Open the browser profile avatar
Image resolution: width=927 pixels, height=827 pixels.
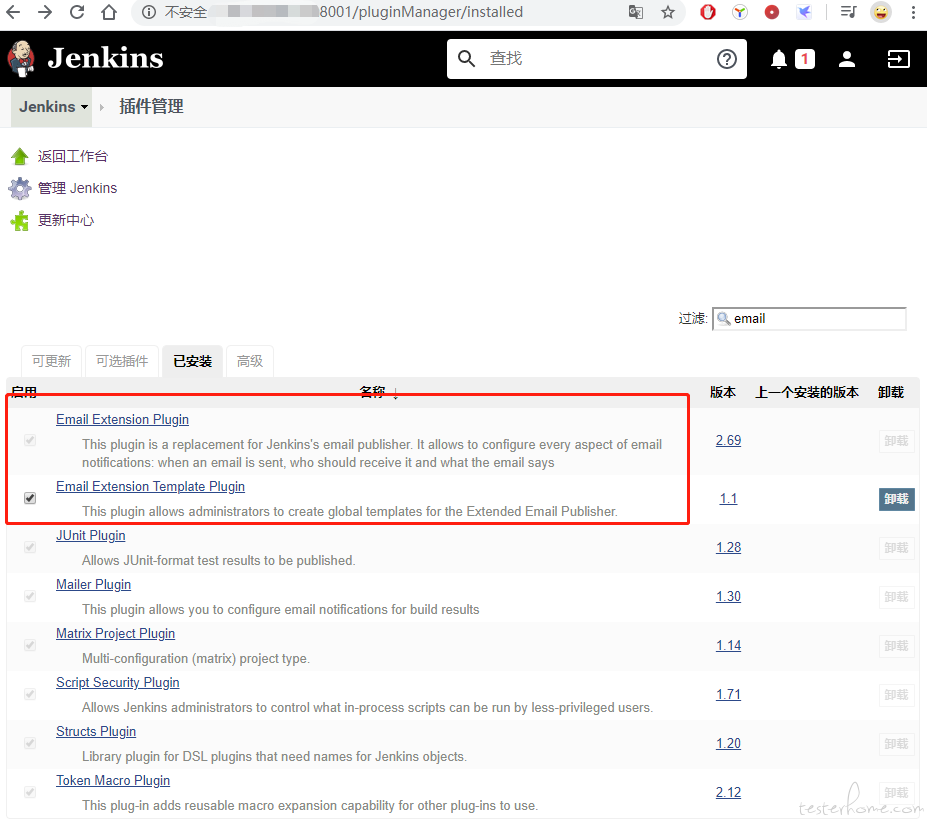click(x=881, y=12)
